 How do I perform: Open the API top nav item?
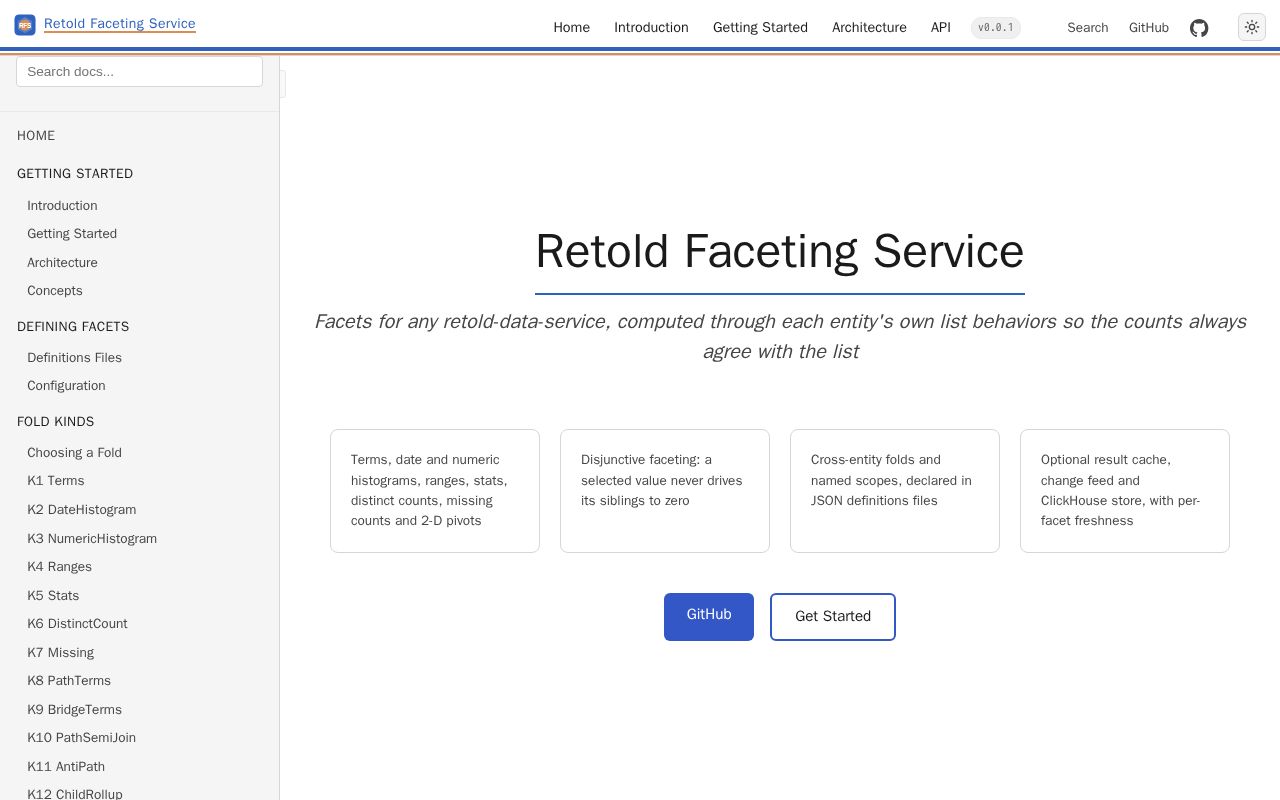pyautogui.click(x=941, y=28)
